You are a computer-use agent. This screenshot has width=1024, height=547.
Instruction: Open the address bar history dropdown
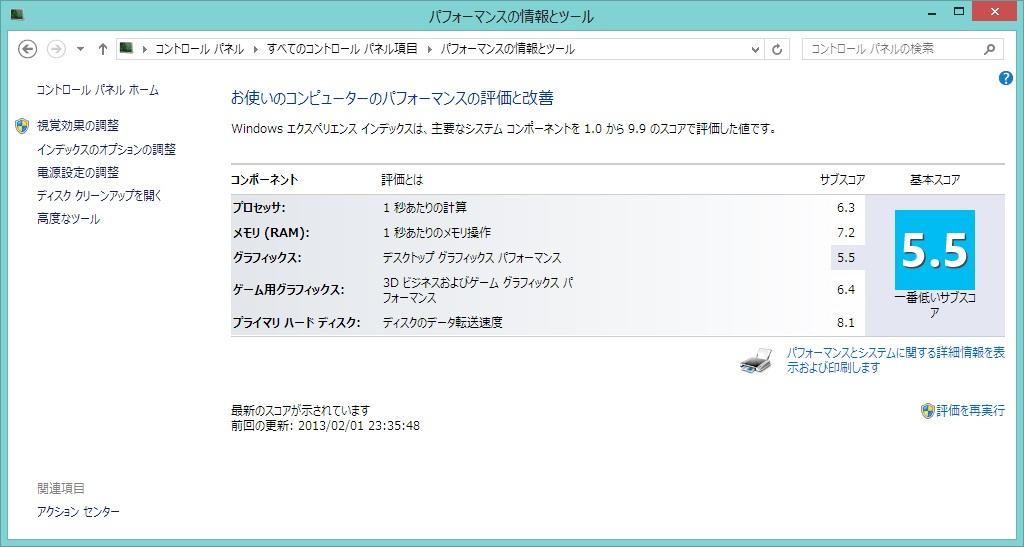coord(755,49)
